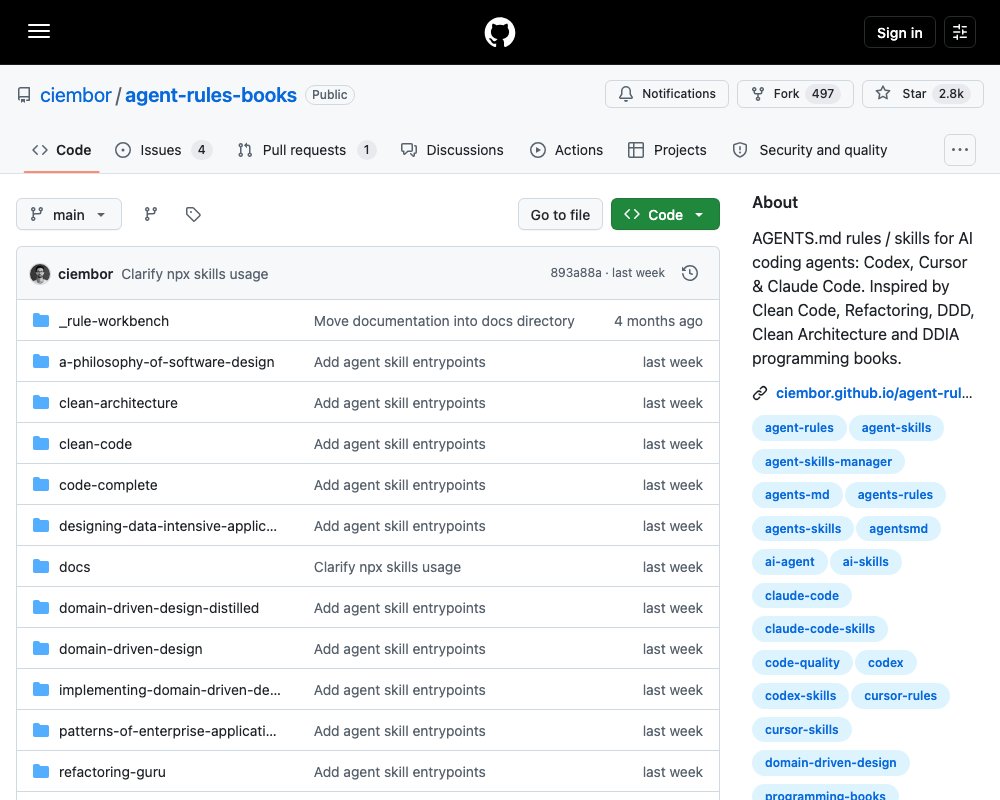Viewport: 1000px width, 800px height.
Task: Select the claude-code-skills topic tag
Action: [820, 629]
